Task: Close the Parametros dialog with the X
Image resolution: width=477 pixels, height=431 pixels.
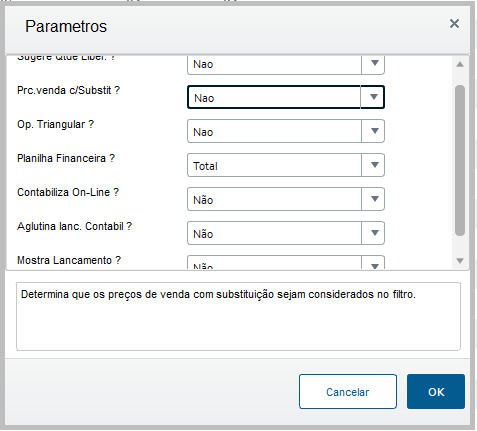Action: (x=454, y=24)
